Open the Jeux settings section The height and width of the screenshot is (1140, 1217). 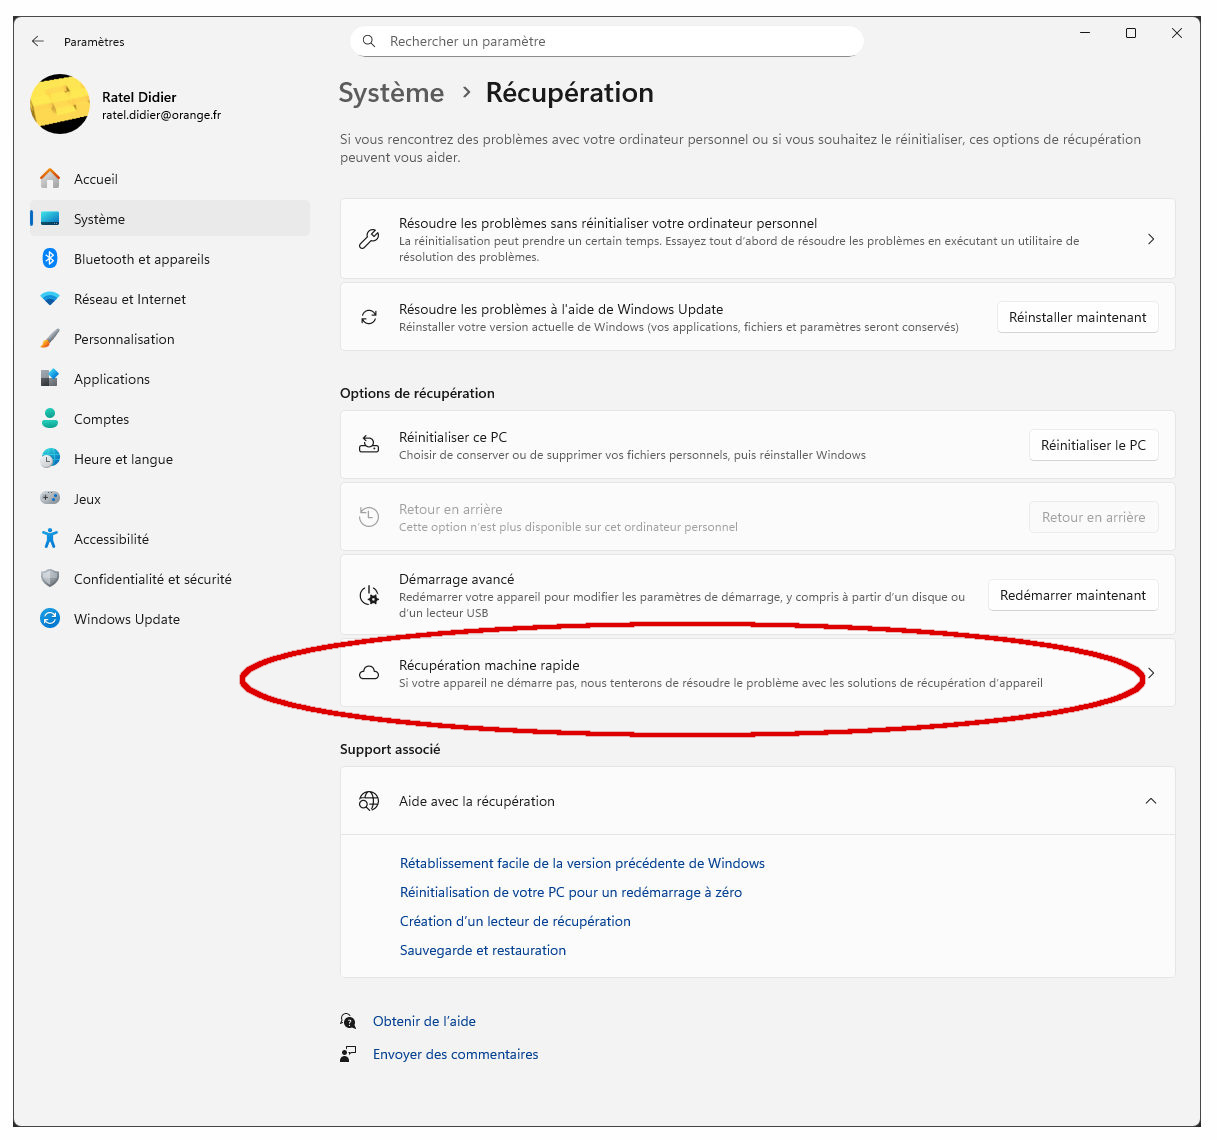(170, 499)
